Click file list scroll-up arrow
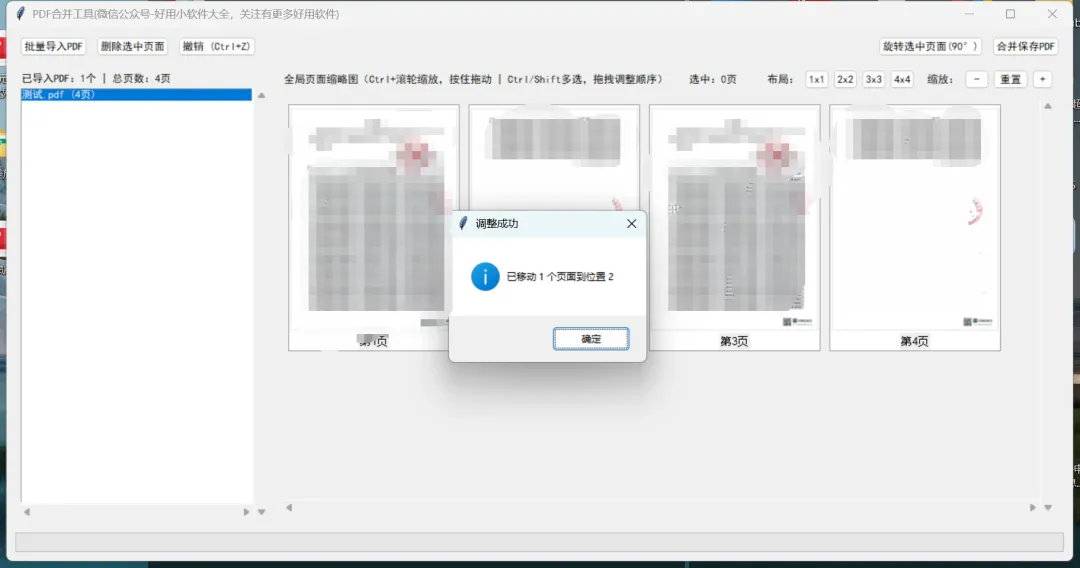The width and height of the screenshot is (1080, 568). [x=262, y=96]
